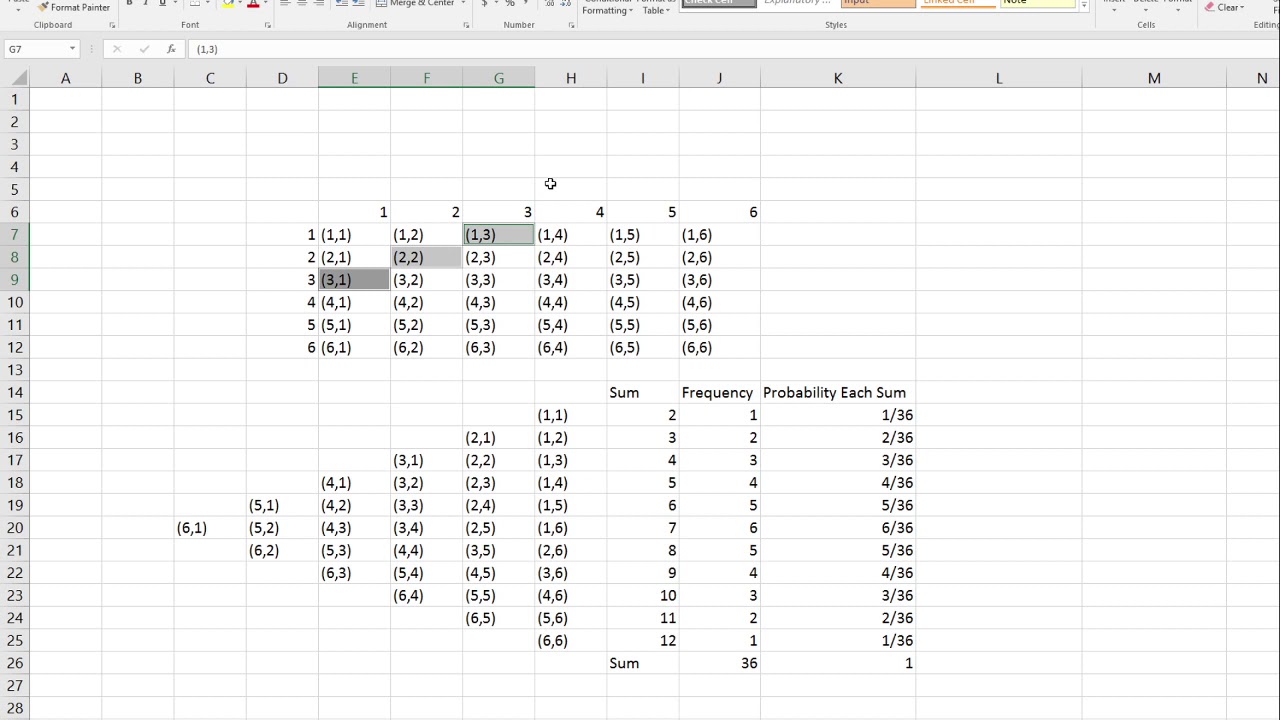Click probability cell 1/36 in row 15
Screen dimensions: 1280x720
[838, 415]
